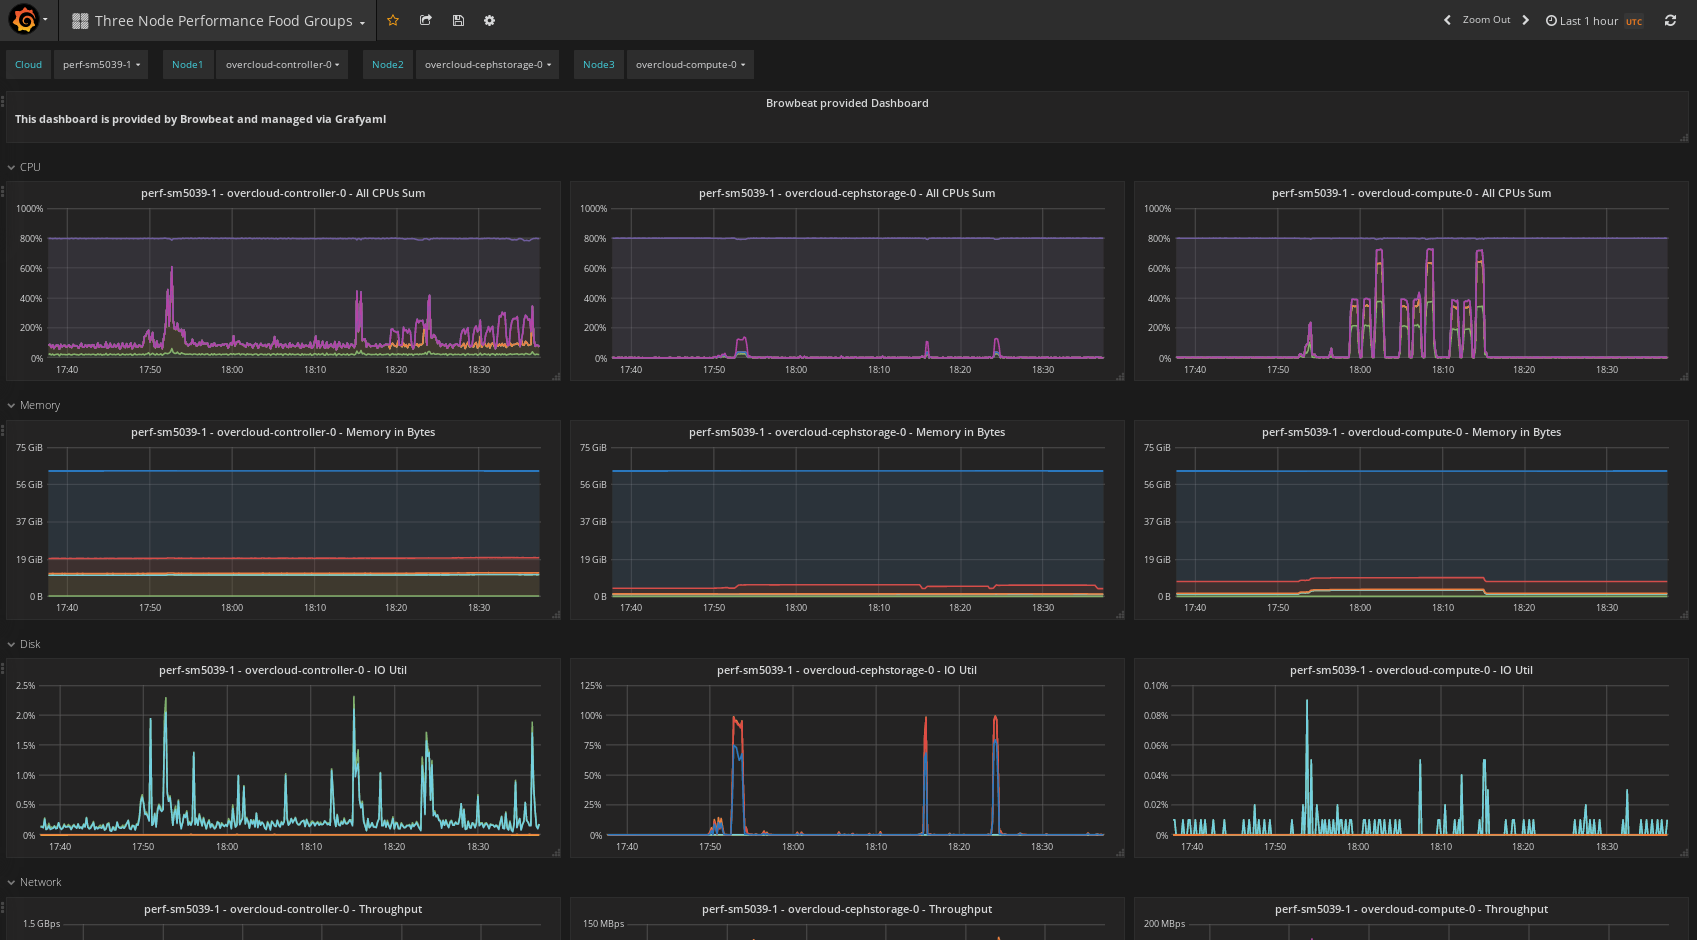Open dashboard settings gear icon
Screen dimensions: 1697x940
point(489,20)
